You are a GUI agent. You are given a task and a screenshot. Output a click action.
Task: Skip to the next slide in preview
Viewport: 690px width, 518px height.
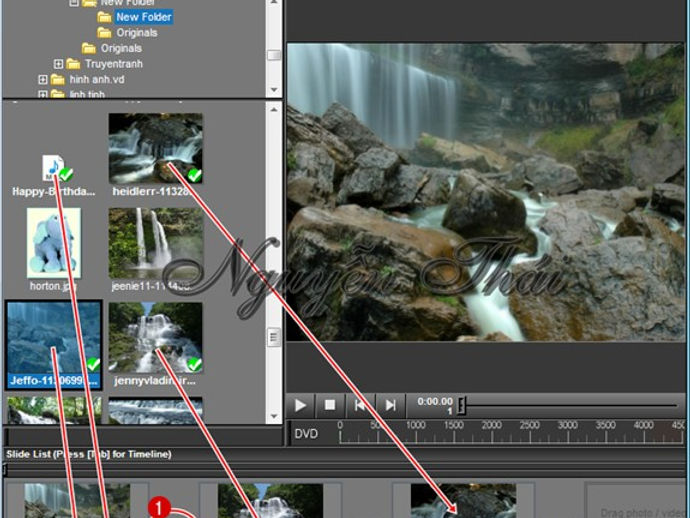(390, 405)
